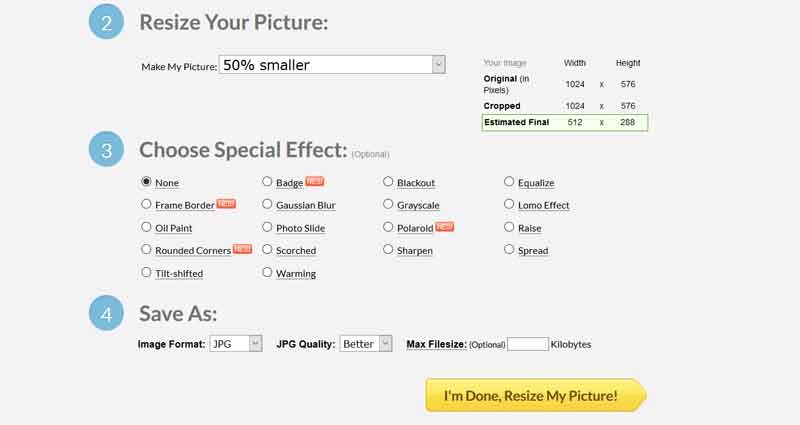Pick the Sharpen effect
This screenshot has width=800, height=425.
(x=388, y=250)
